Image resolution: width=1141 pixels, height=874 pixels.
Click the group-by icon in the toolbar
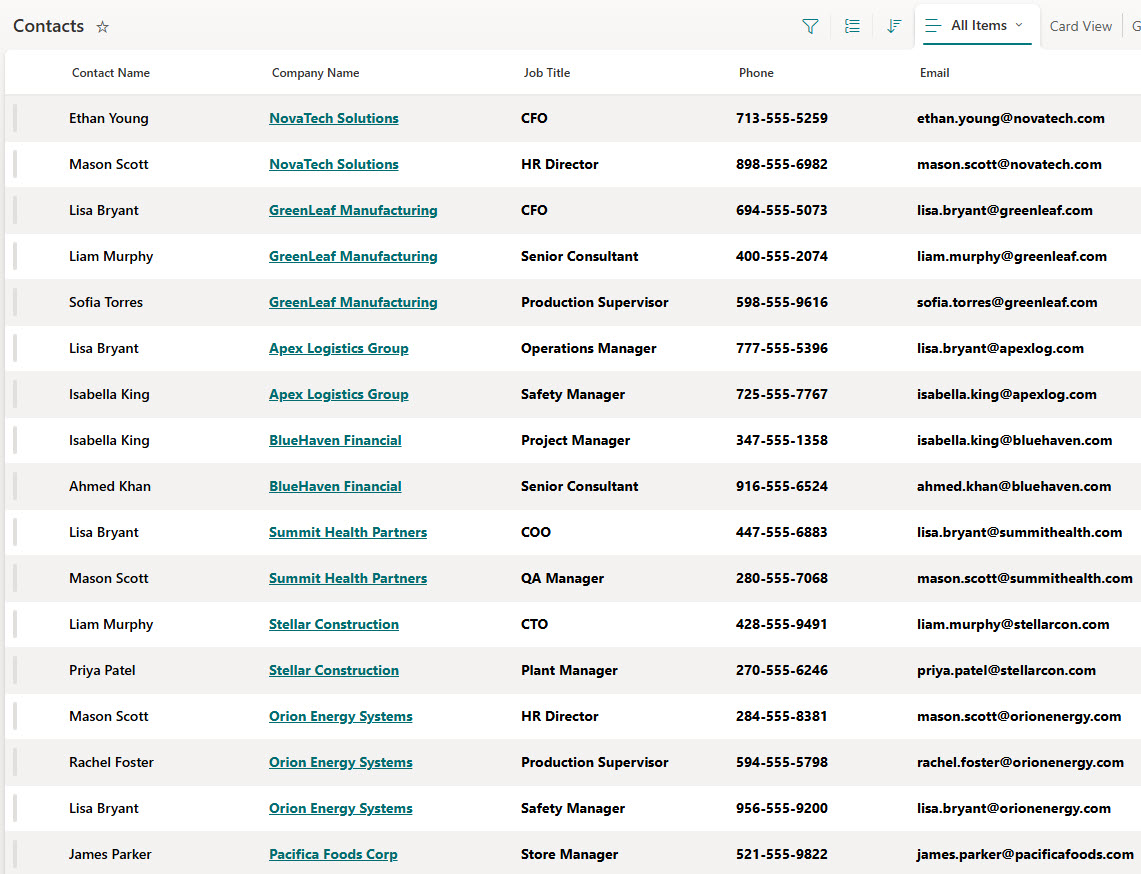coord(852,27)
